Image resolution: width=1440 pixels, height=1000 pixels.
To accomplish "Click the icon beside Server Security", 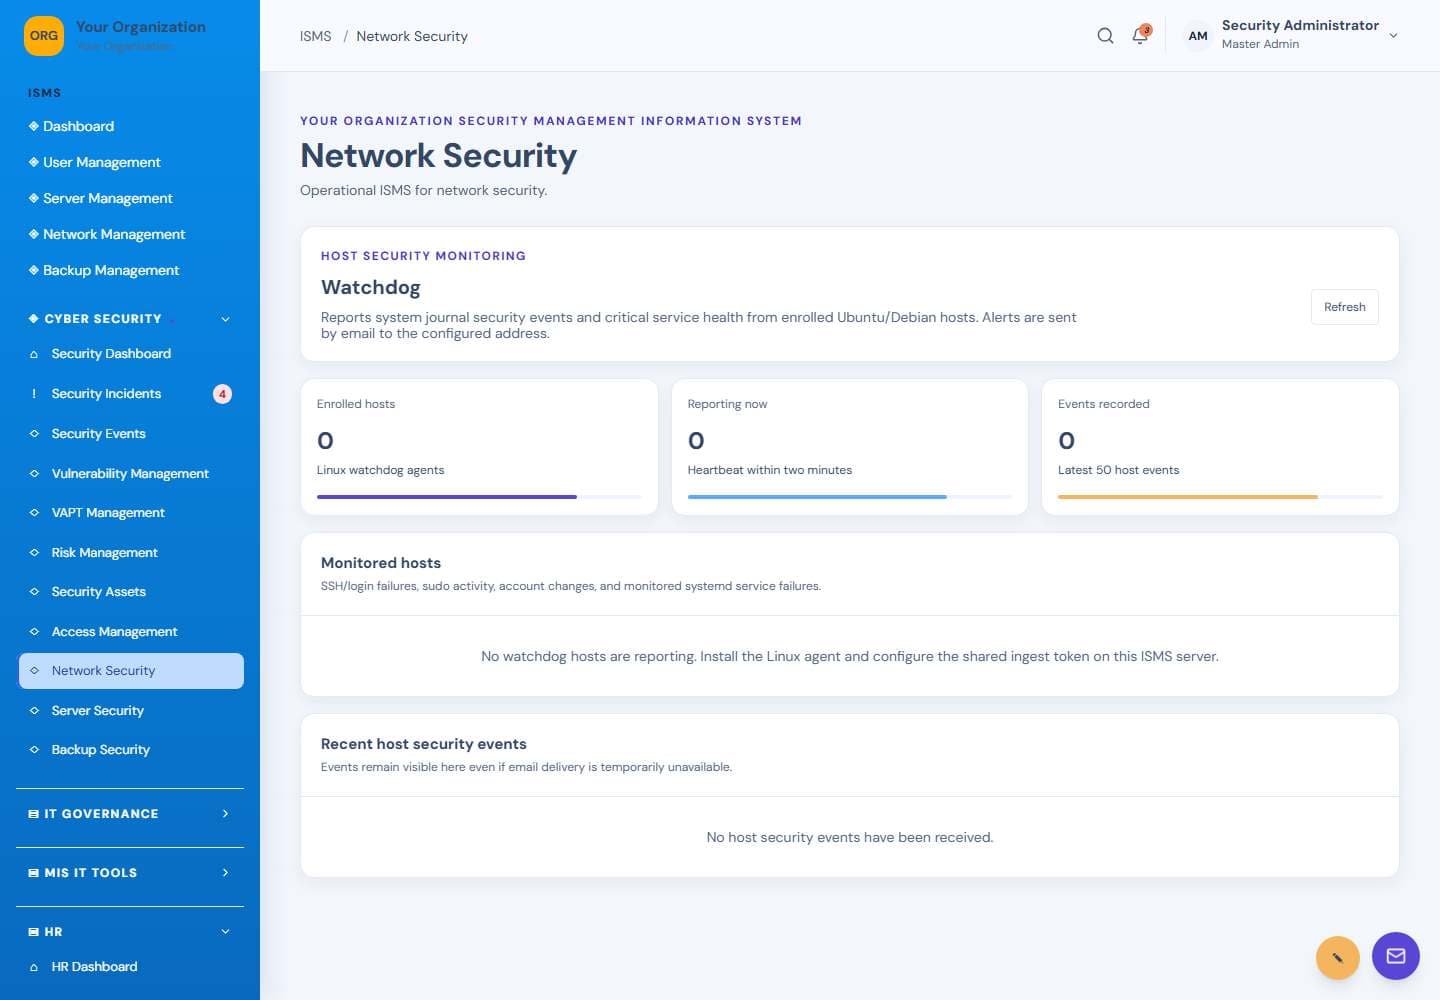I will click(34, 711).
